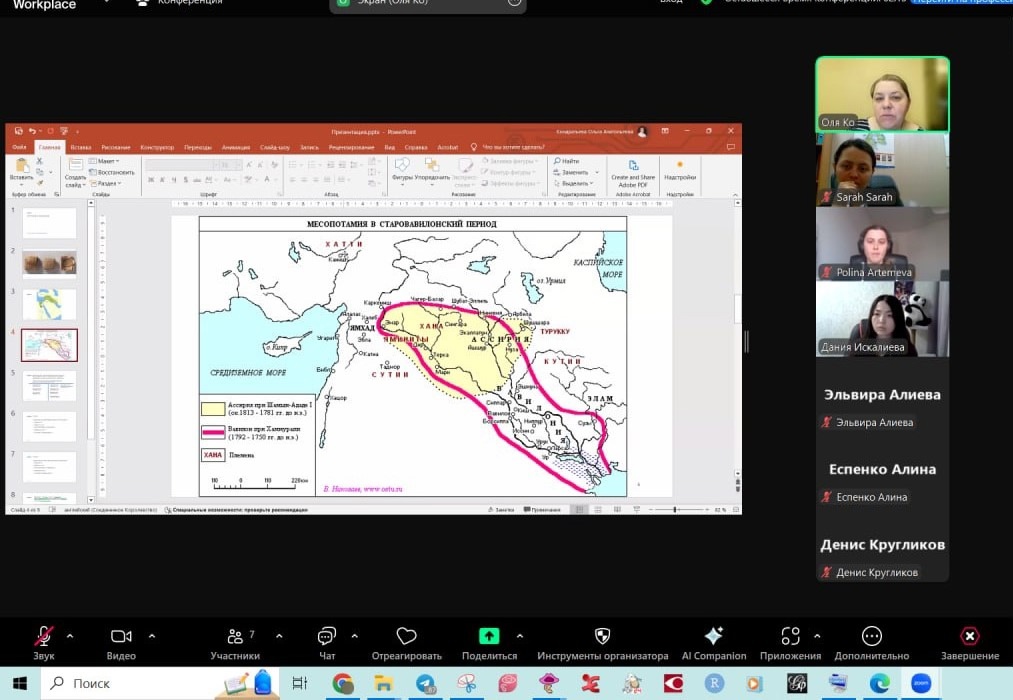
Task: Select slide 5 thumbnail
Action: 49,386
